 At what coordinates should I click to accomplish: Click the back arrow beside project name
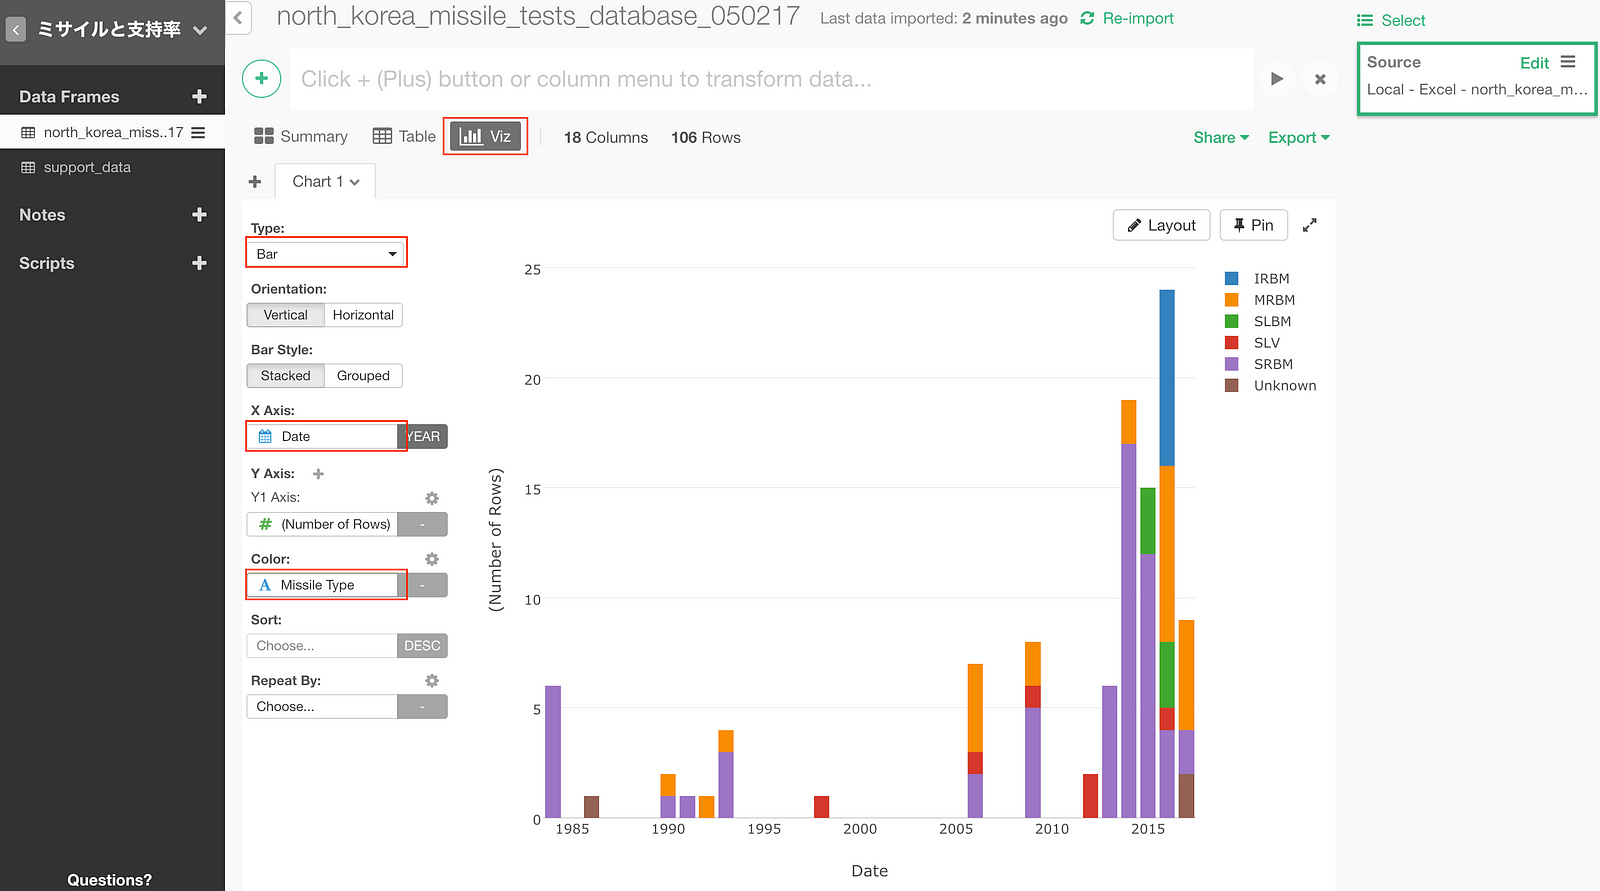[x=16, y=30]
